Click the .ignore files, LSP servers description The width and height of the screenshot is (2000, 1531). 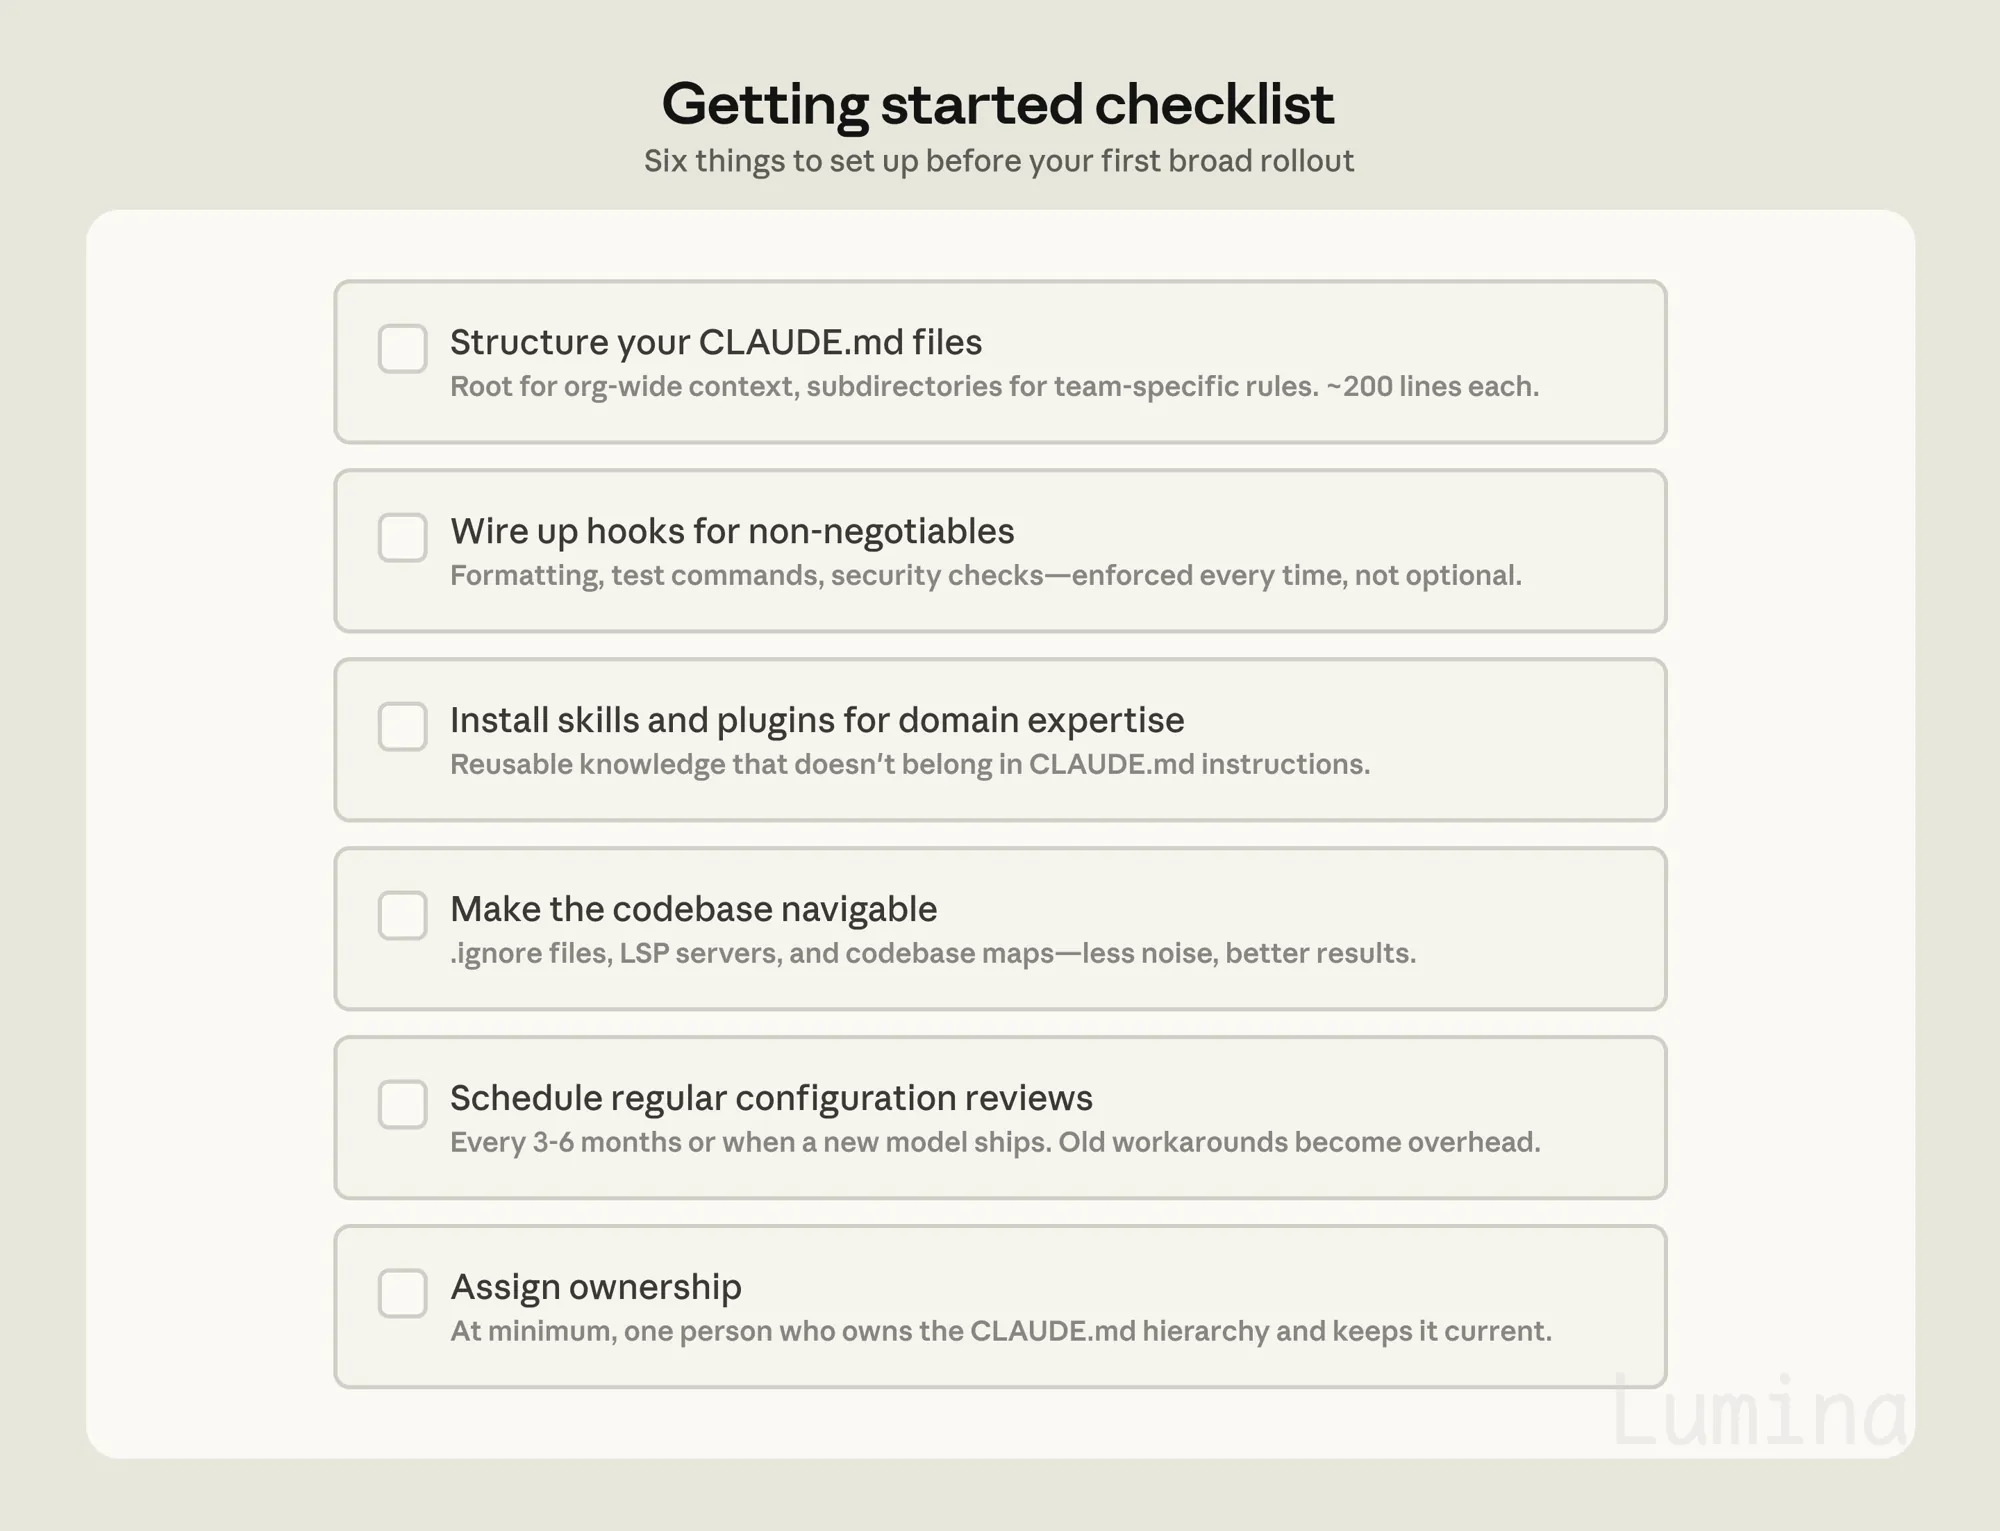point(933,953)
